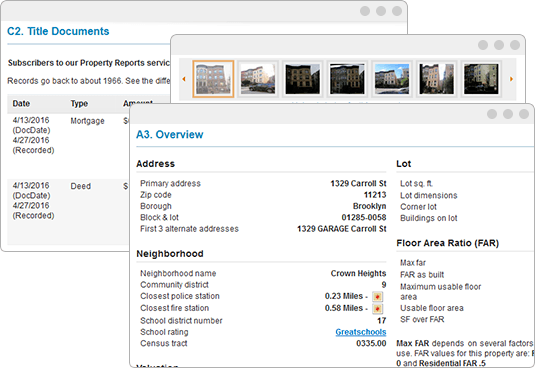
Task: Click the Mortgage type cell
Action: tap(87, 121)
